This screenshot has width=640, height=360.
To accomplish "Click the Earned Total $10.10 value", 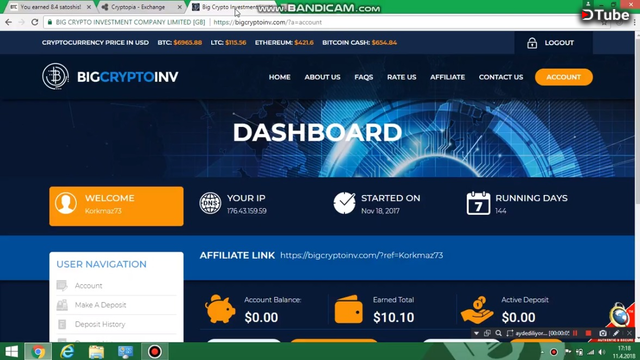I will [x=393, y=317].
